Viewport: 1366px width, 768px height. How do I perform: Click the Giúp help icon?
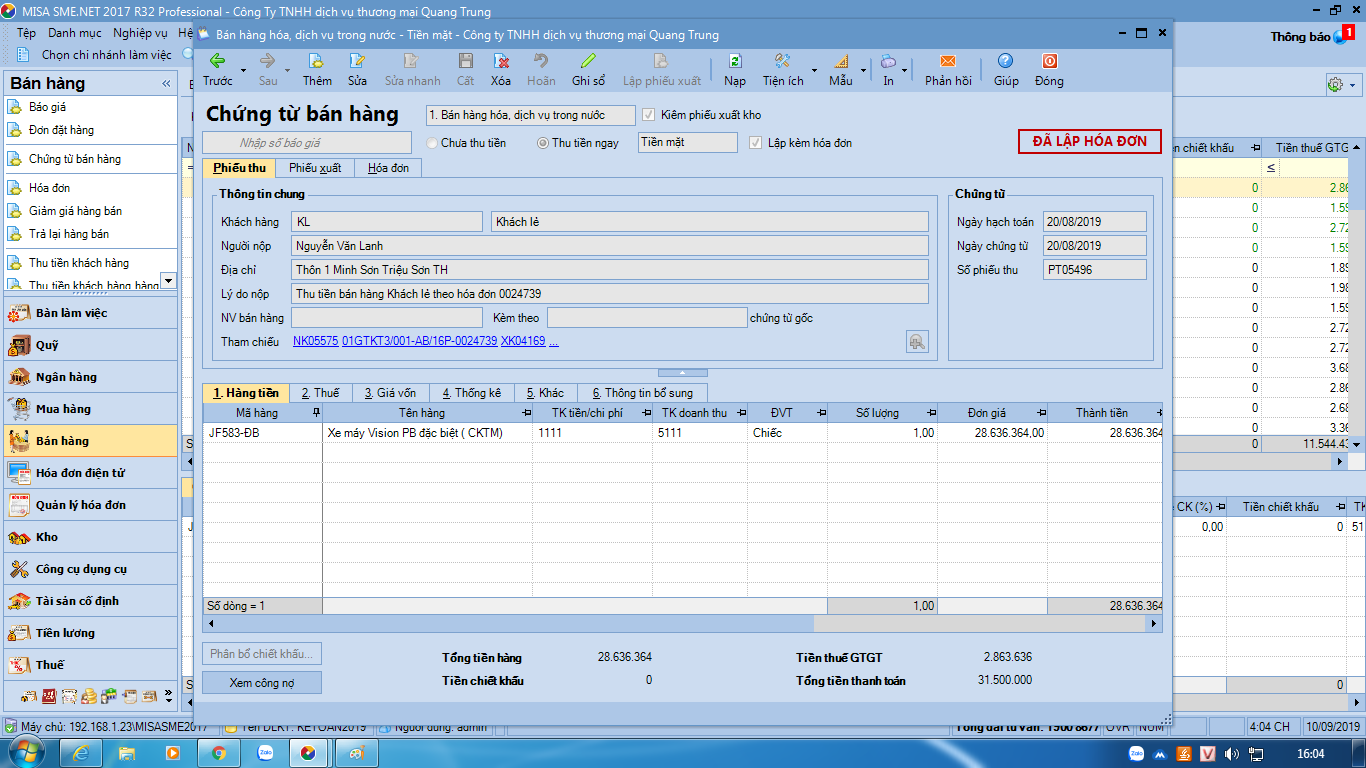click(x=1005, y=61)
